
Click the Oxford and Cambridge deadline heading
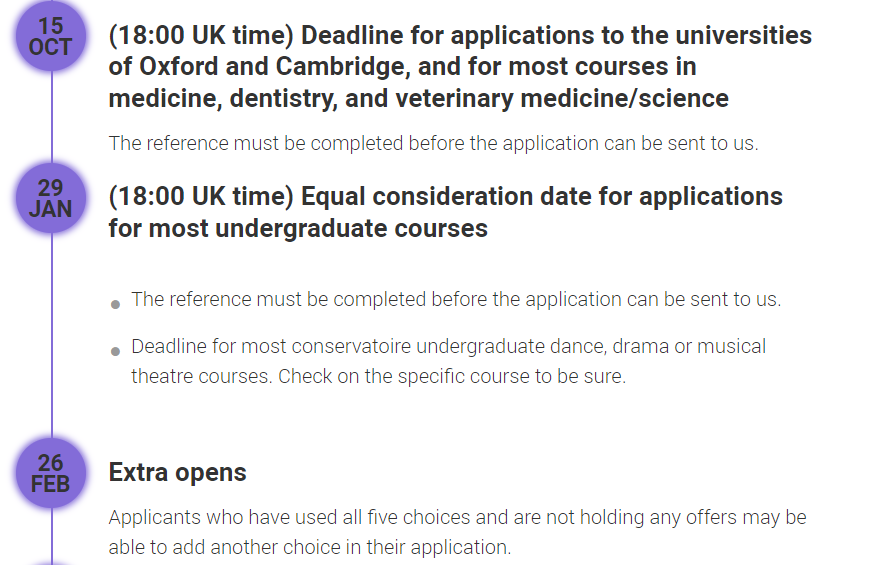click(x=460, y=67)
